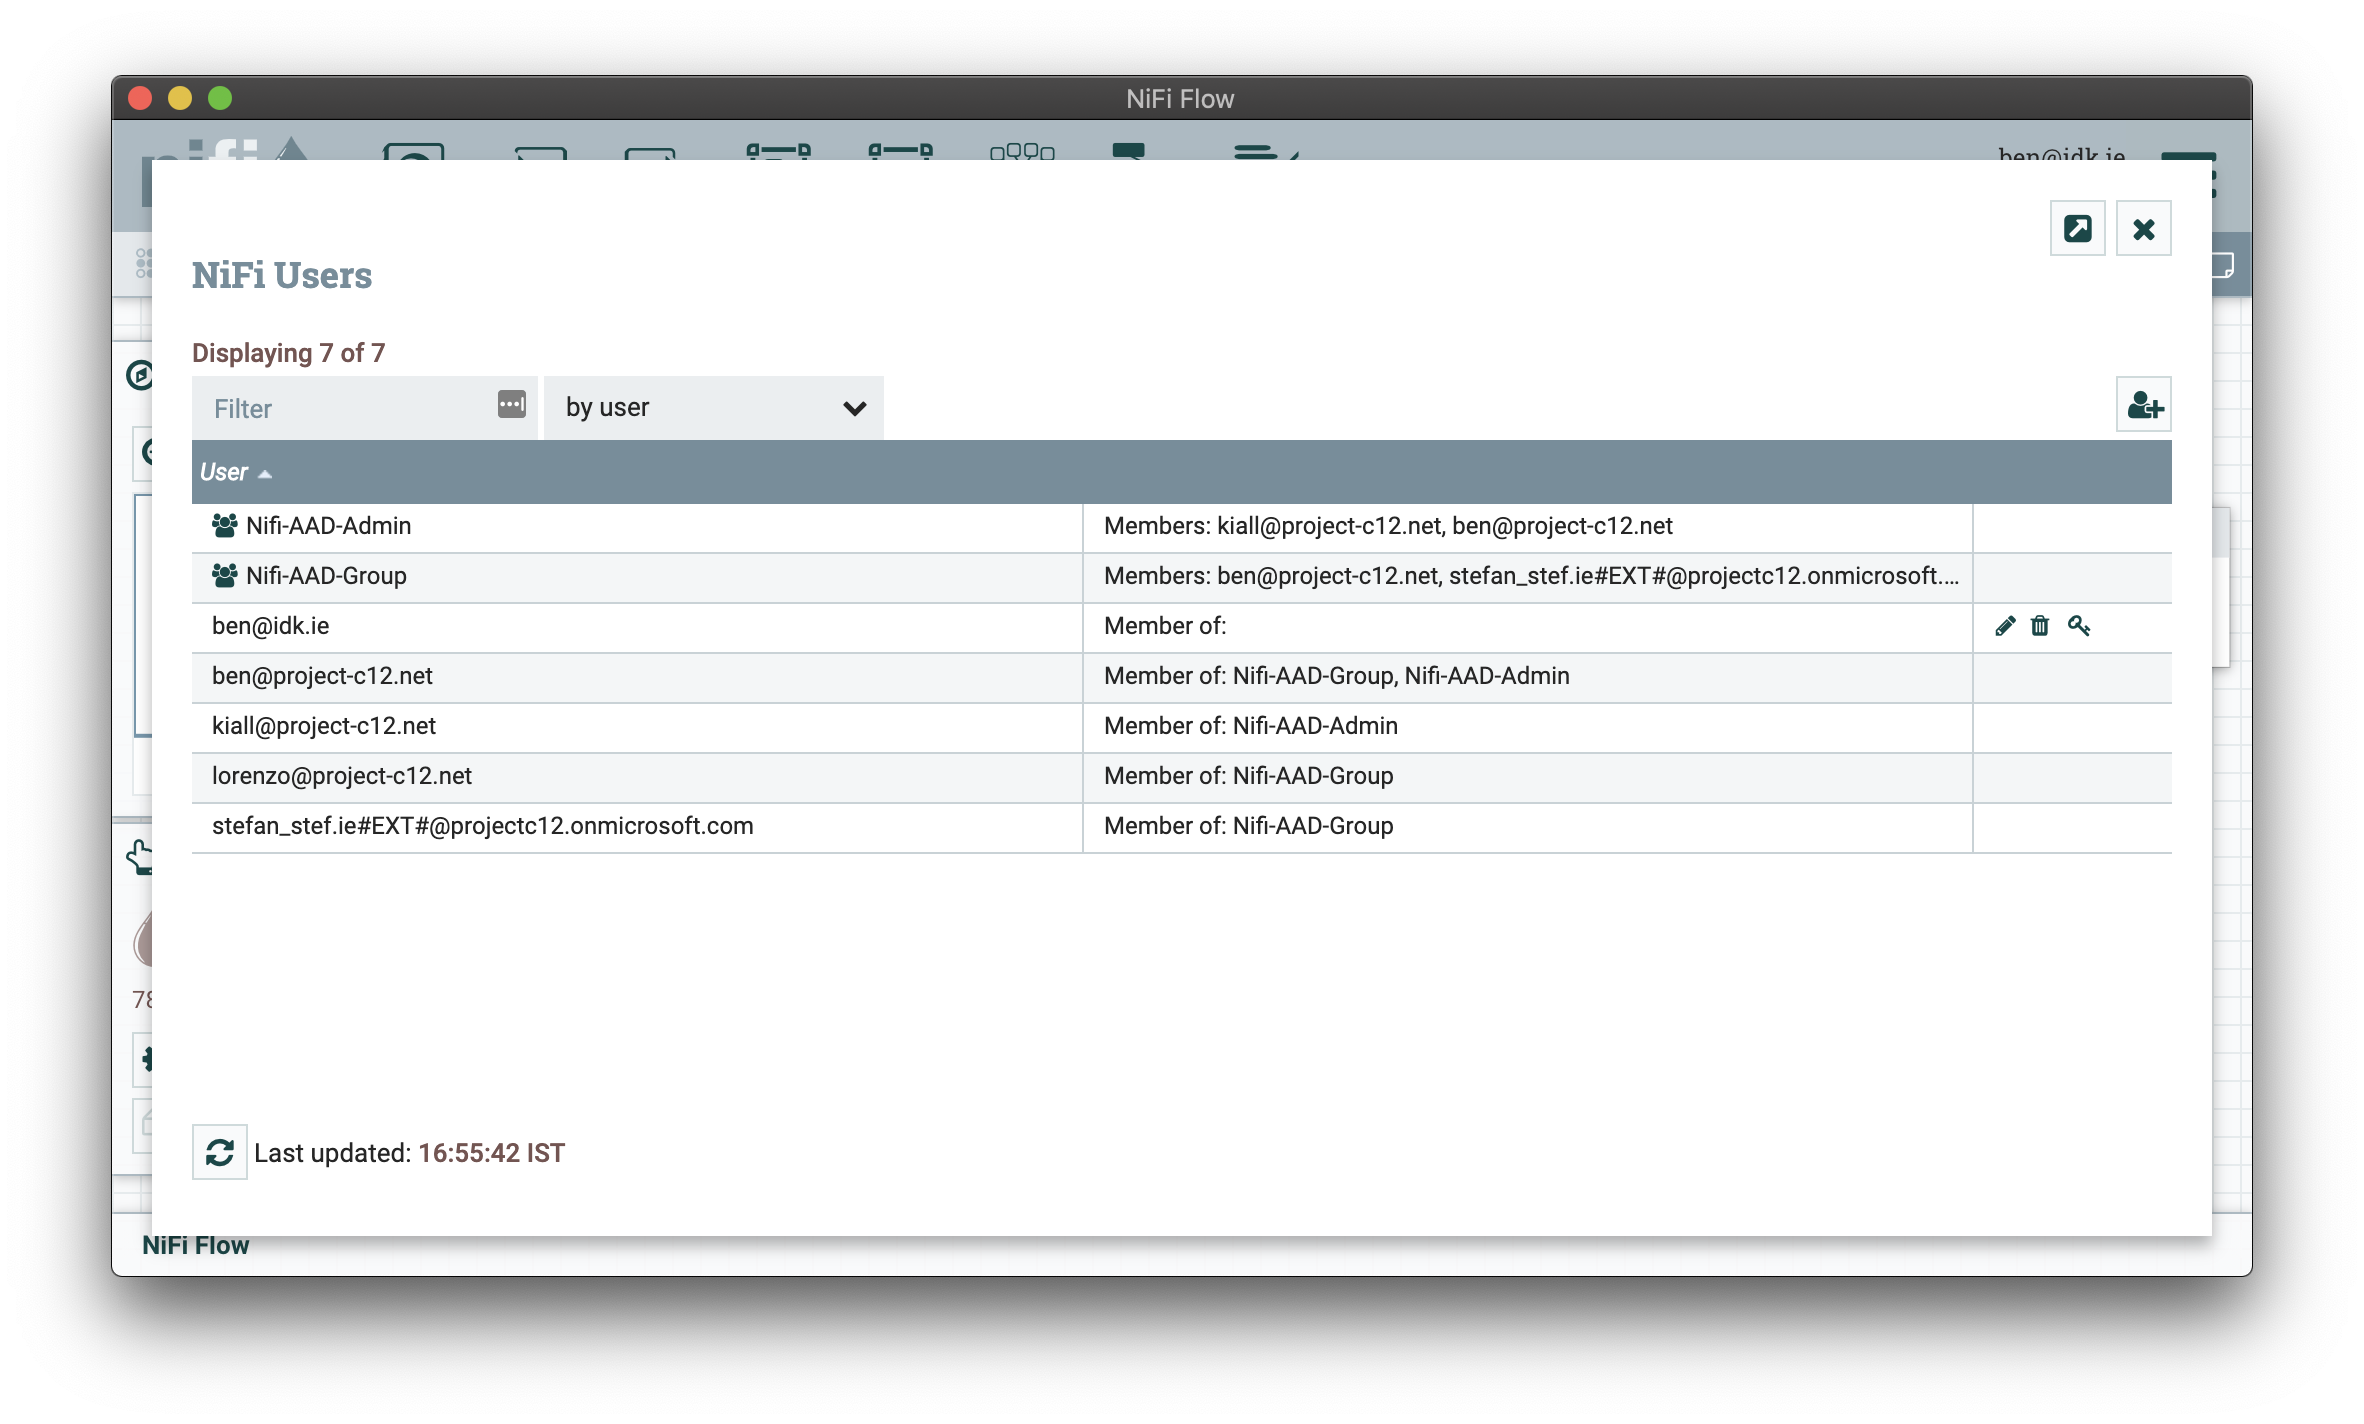The width and height of the screenshot is (2364, 1424).
Task: Click the pop-out dialog icon
Action: (2077, 229)
